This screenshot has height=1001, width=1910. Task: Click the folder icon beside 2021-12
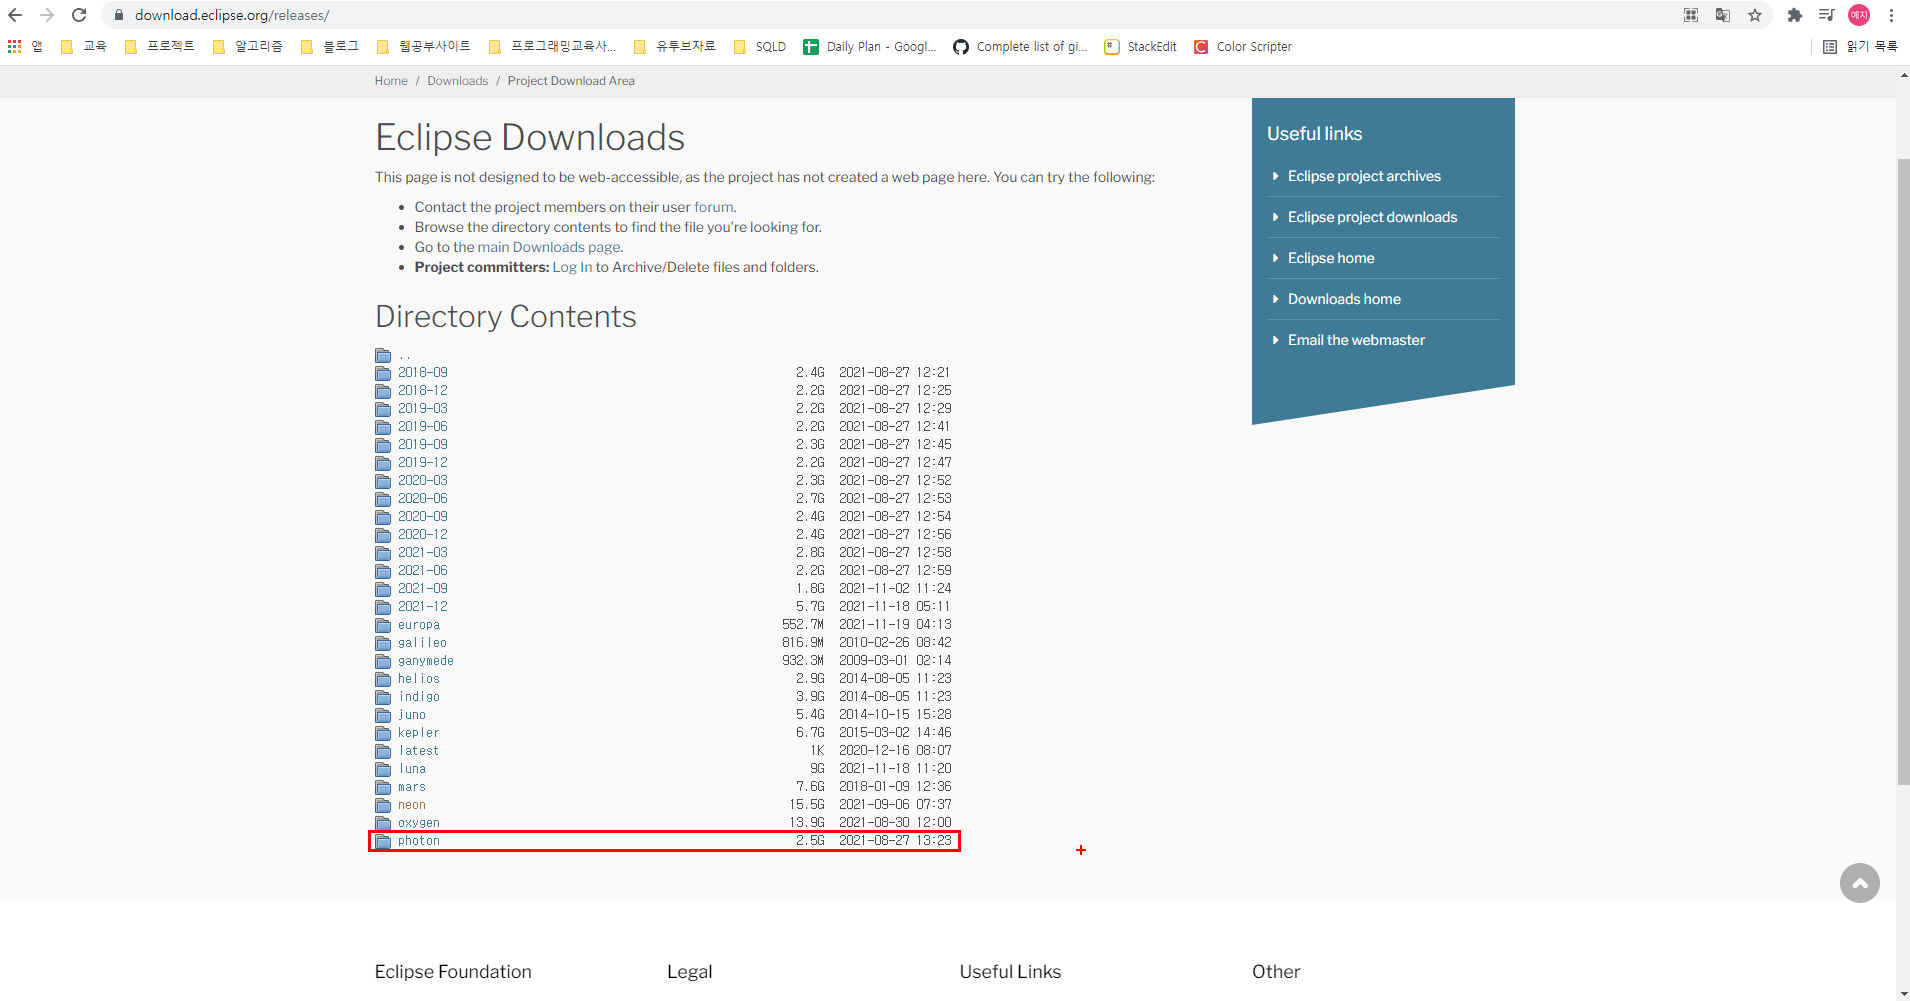click(x=383, y=607)
